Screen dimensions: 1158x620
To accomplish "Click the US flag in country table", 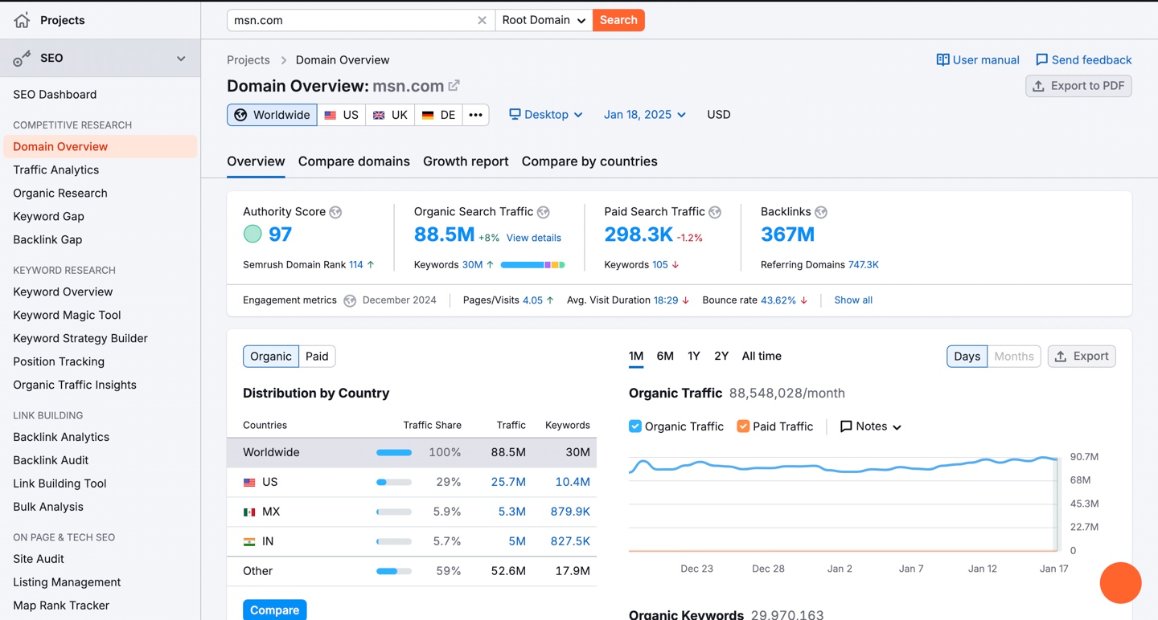I will point(249,482).
